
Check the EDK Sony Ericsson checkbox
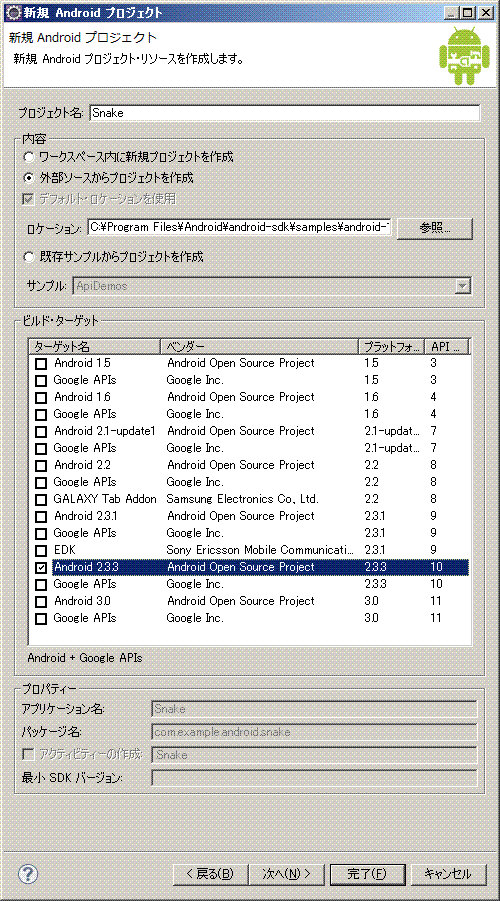point(41,550)
